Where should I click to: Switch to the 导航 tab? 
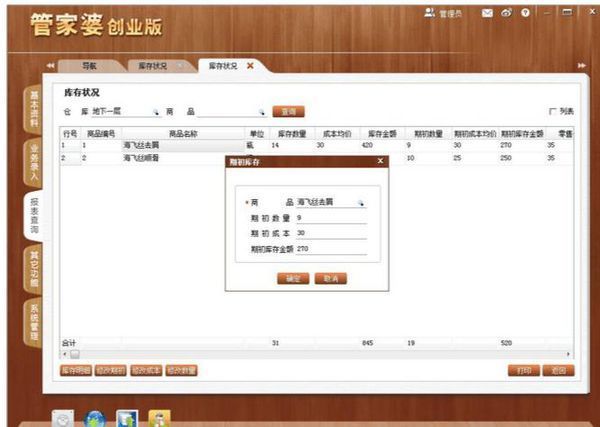89,66
